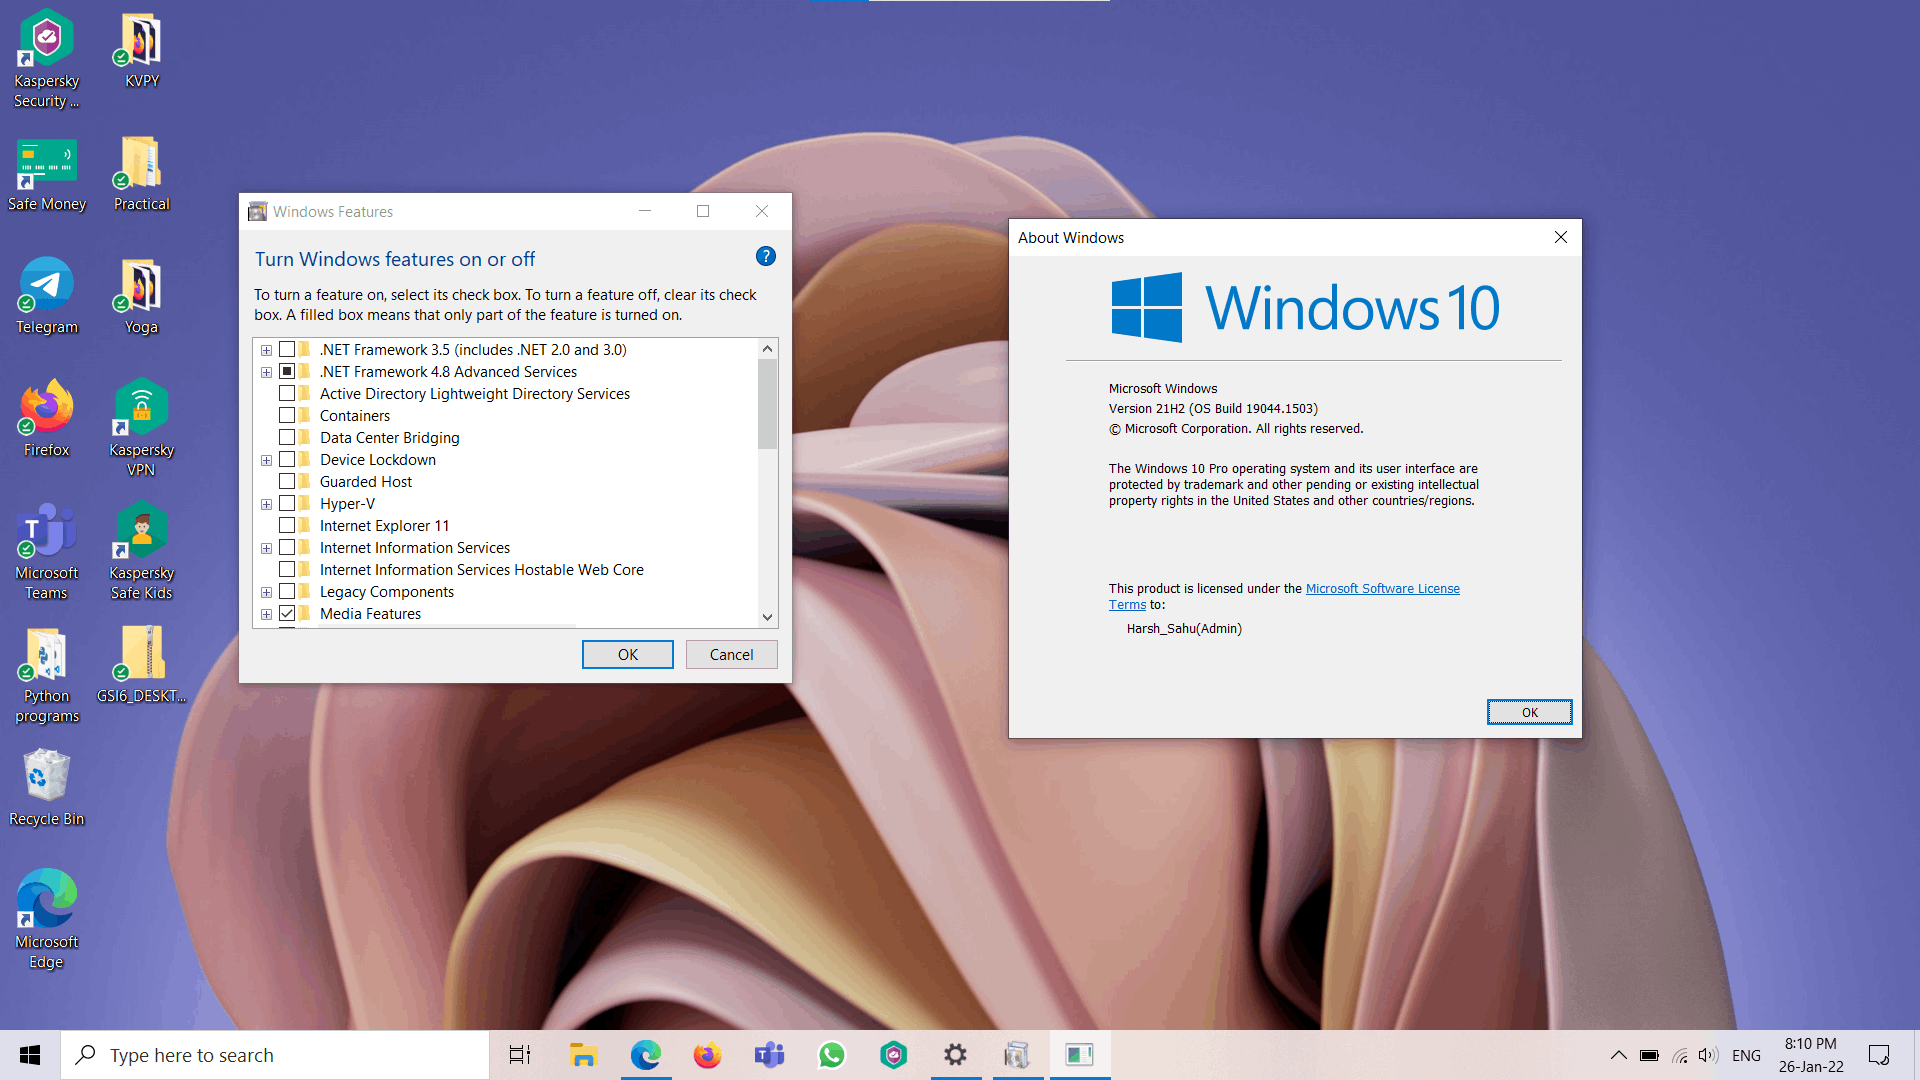The width and height of the screenshot is (1920, 1080).
Task: Launch Microsoft Edge desktop shortcut
Action: 46,920
